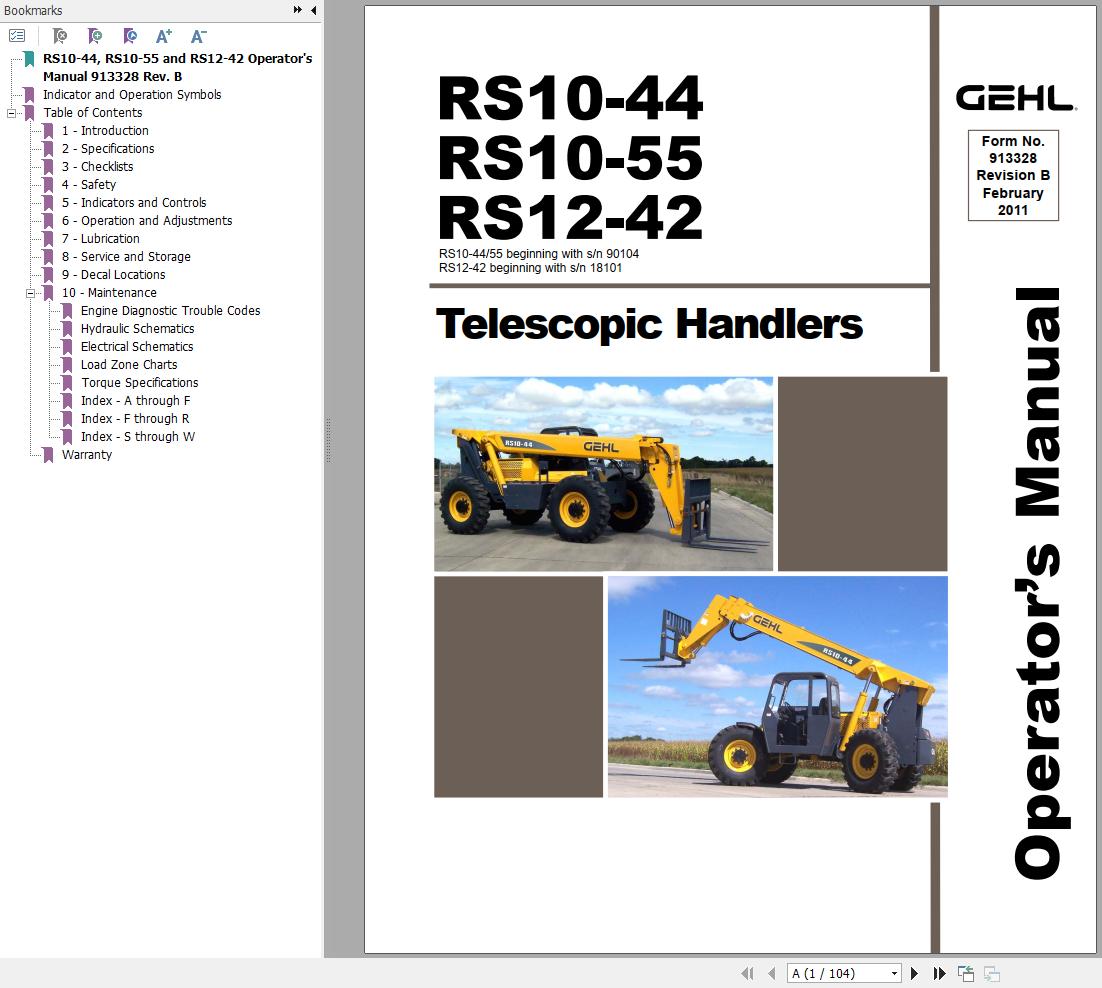Open the Engine Diagnostic Trouble Codes bookmark
1102x988 pixels.
coord(171,311)
